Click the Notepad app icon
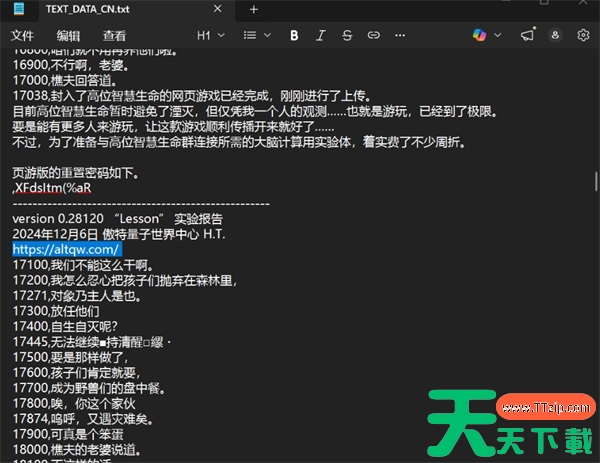600x463 pixels. [x=19, y=9]
